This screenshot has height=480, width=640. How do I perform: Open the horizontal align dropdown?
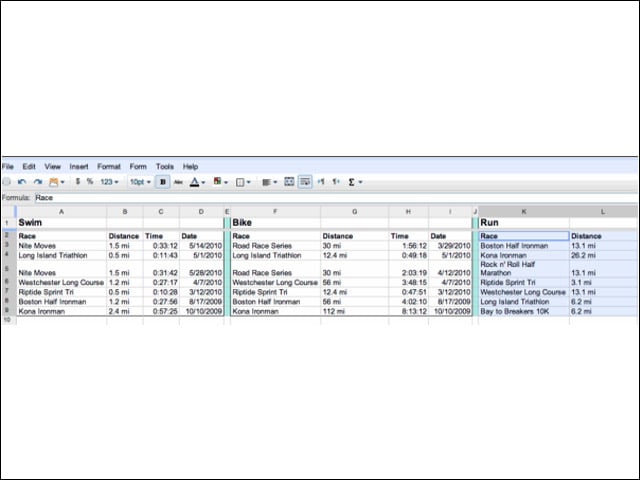(269, 182)
